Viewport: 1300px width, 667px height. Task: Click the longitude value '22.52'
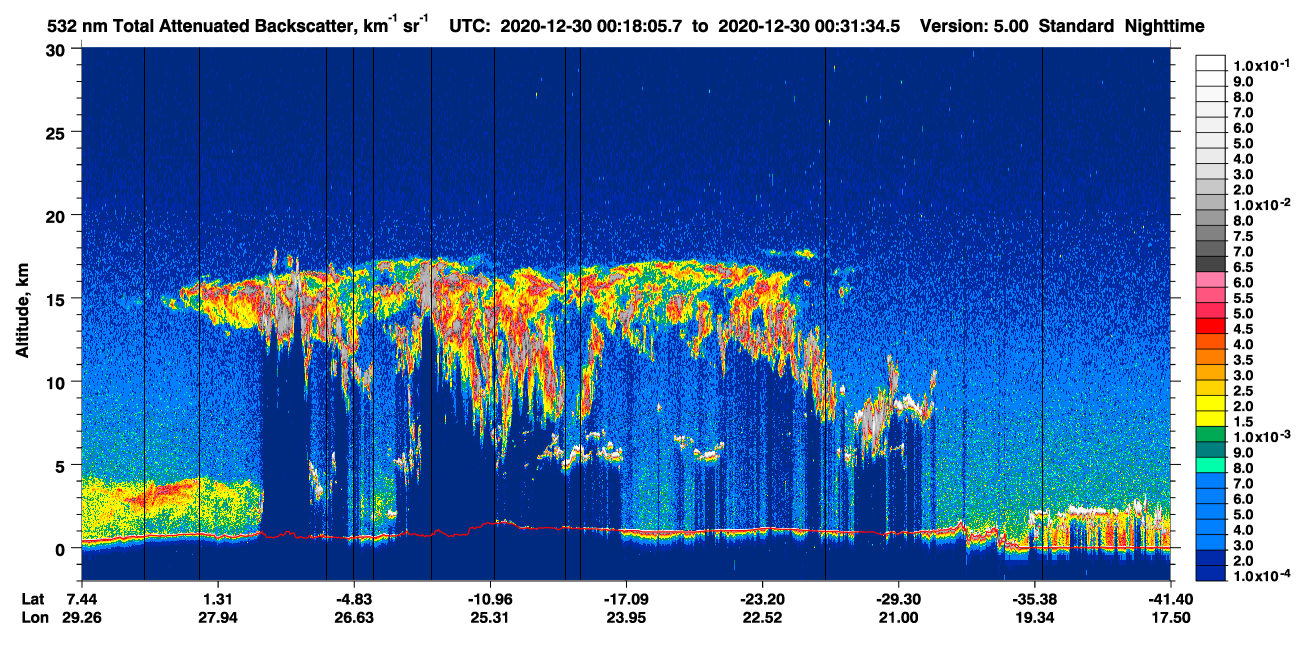coord(764,618)
